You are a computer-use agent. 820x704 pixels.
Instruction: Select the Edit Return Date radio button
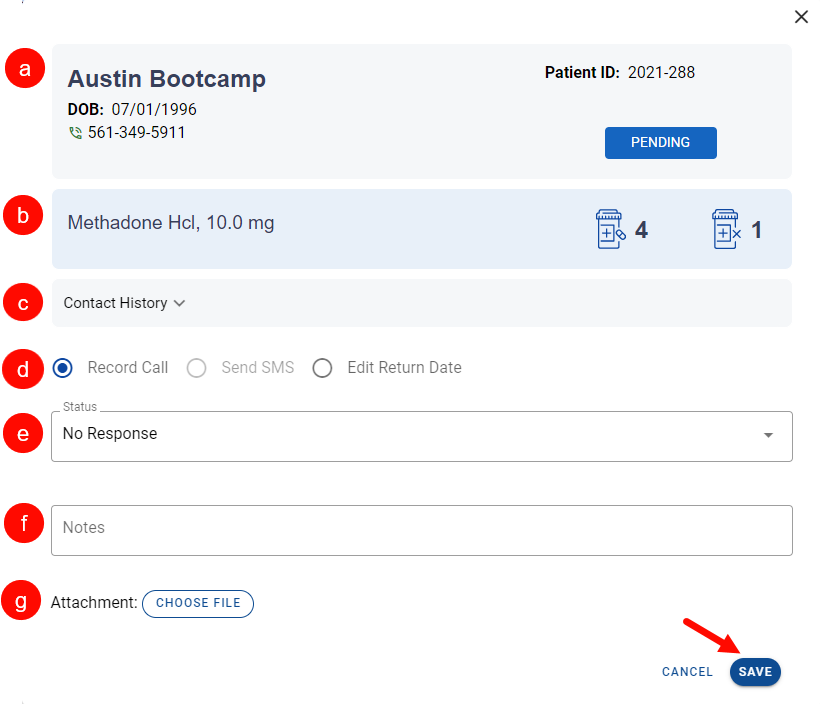click(322, 368)
